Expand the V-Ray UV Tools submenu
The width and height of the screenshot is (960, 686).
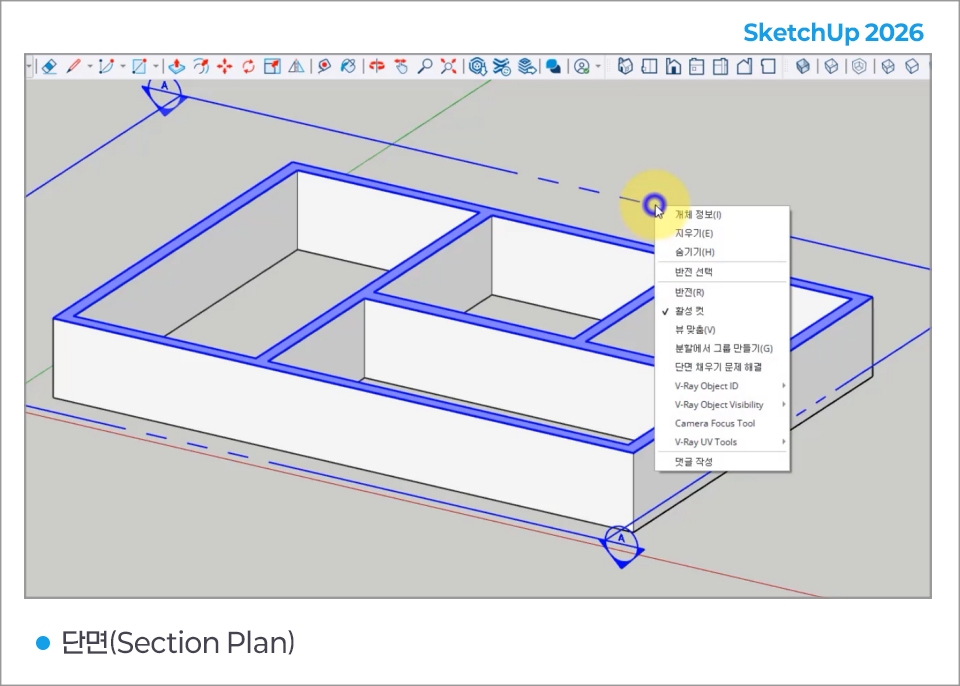pyautogui.click(x=722, y=442)
